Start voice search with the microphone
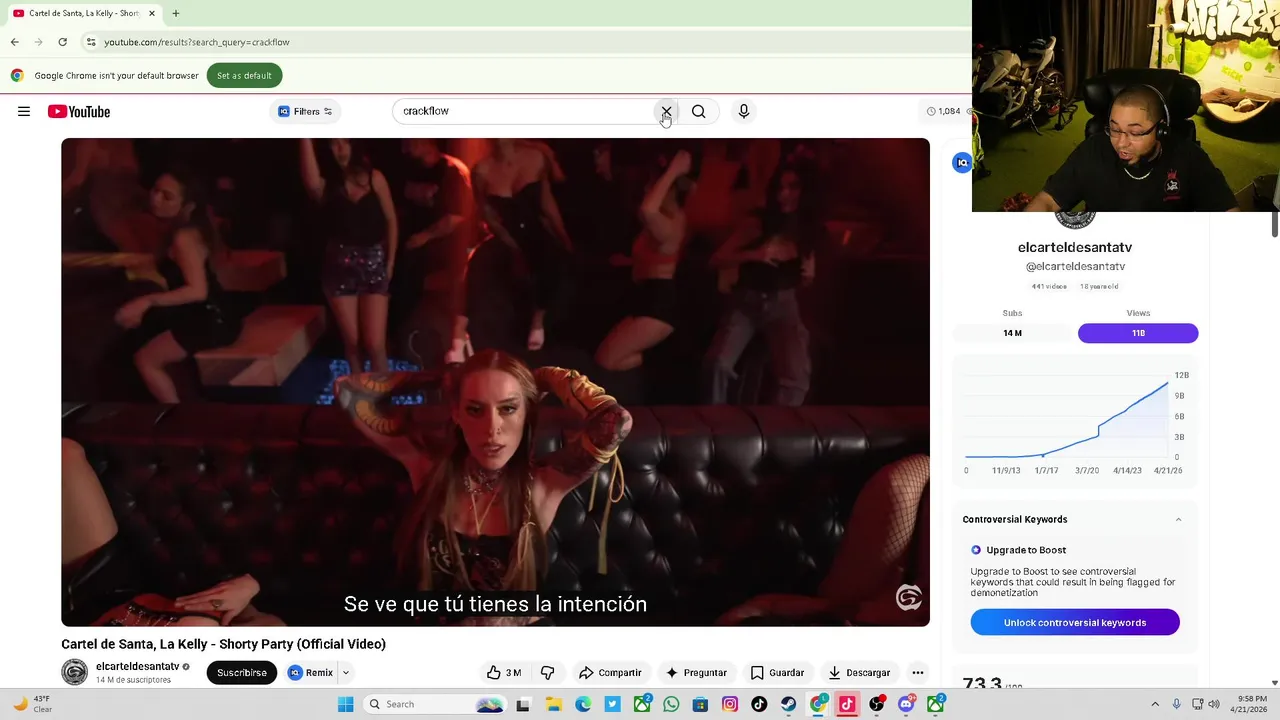1280x720 pixels. [x=743, y=111]
